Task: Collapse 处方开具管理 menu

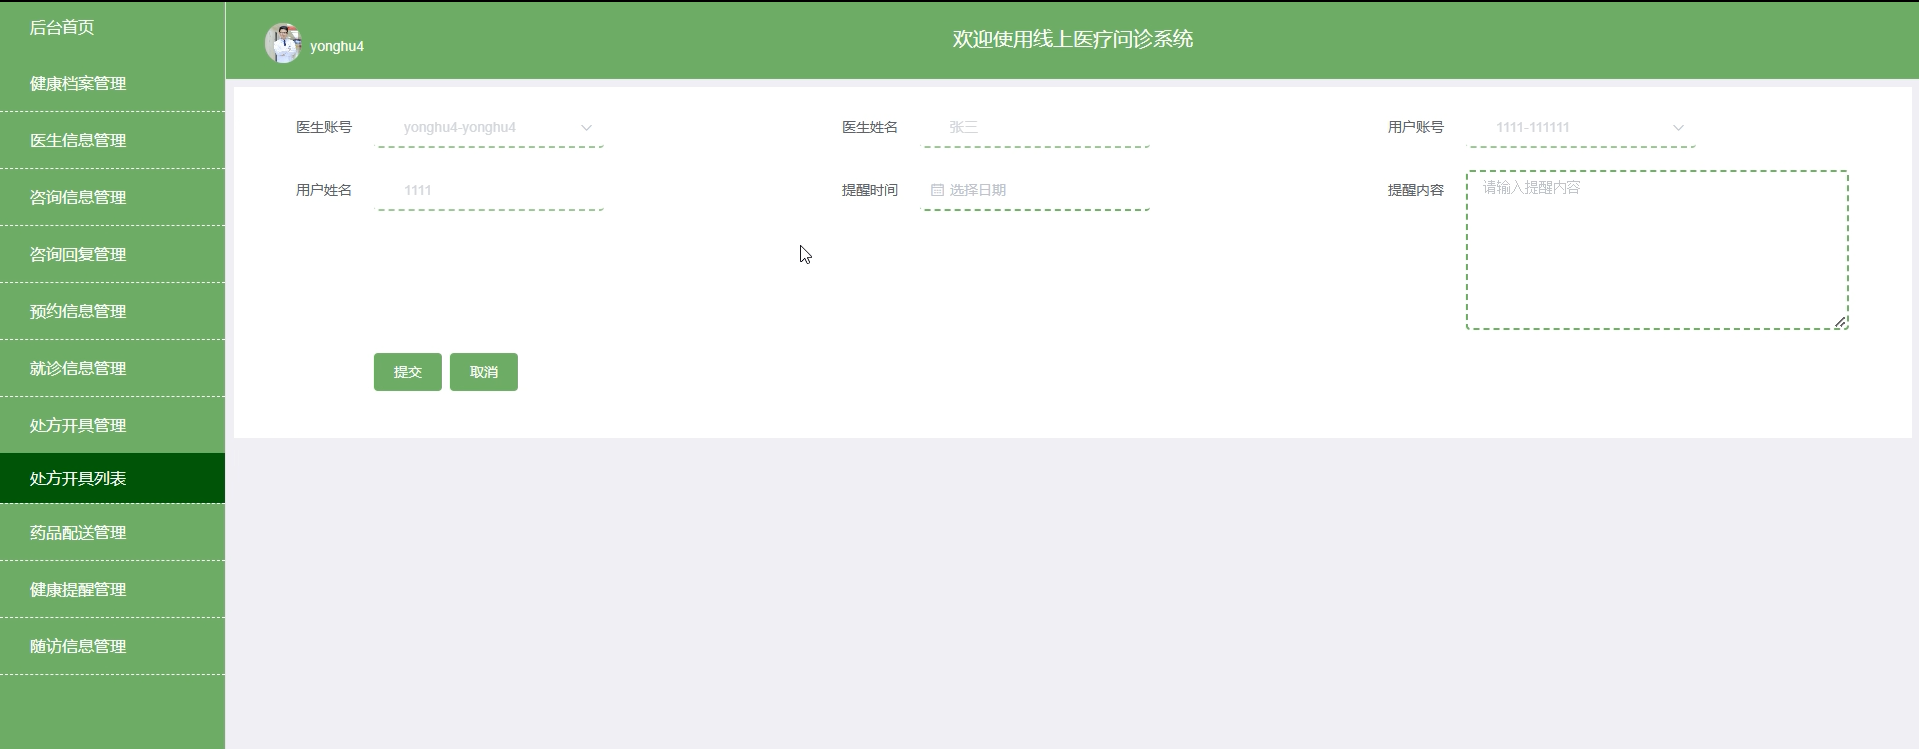Action: pyautogui.click(x=112, y=426)
